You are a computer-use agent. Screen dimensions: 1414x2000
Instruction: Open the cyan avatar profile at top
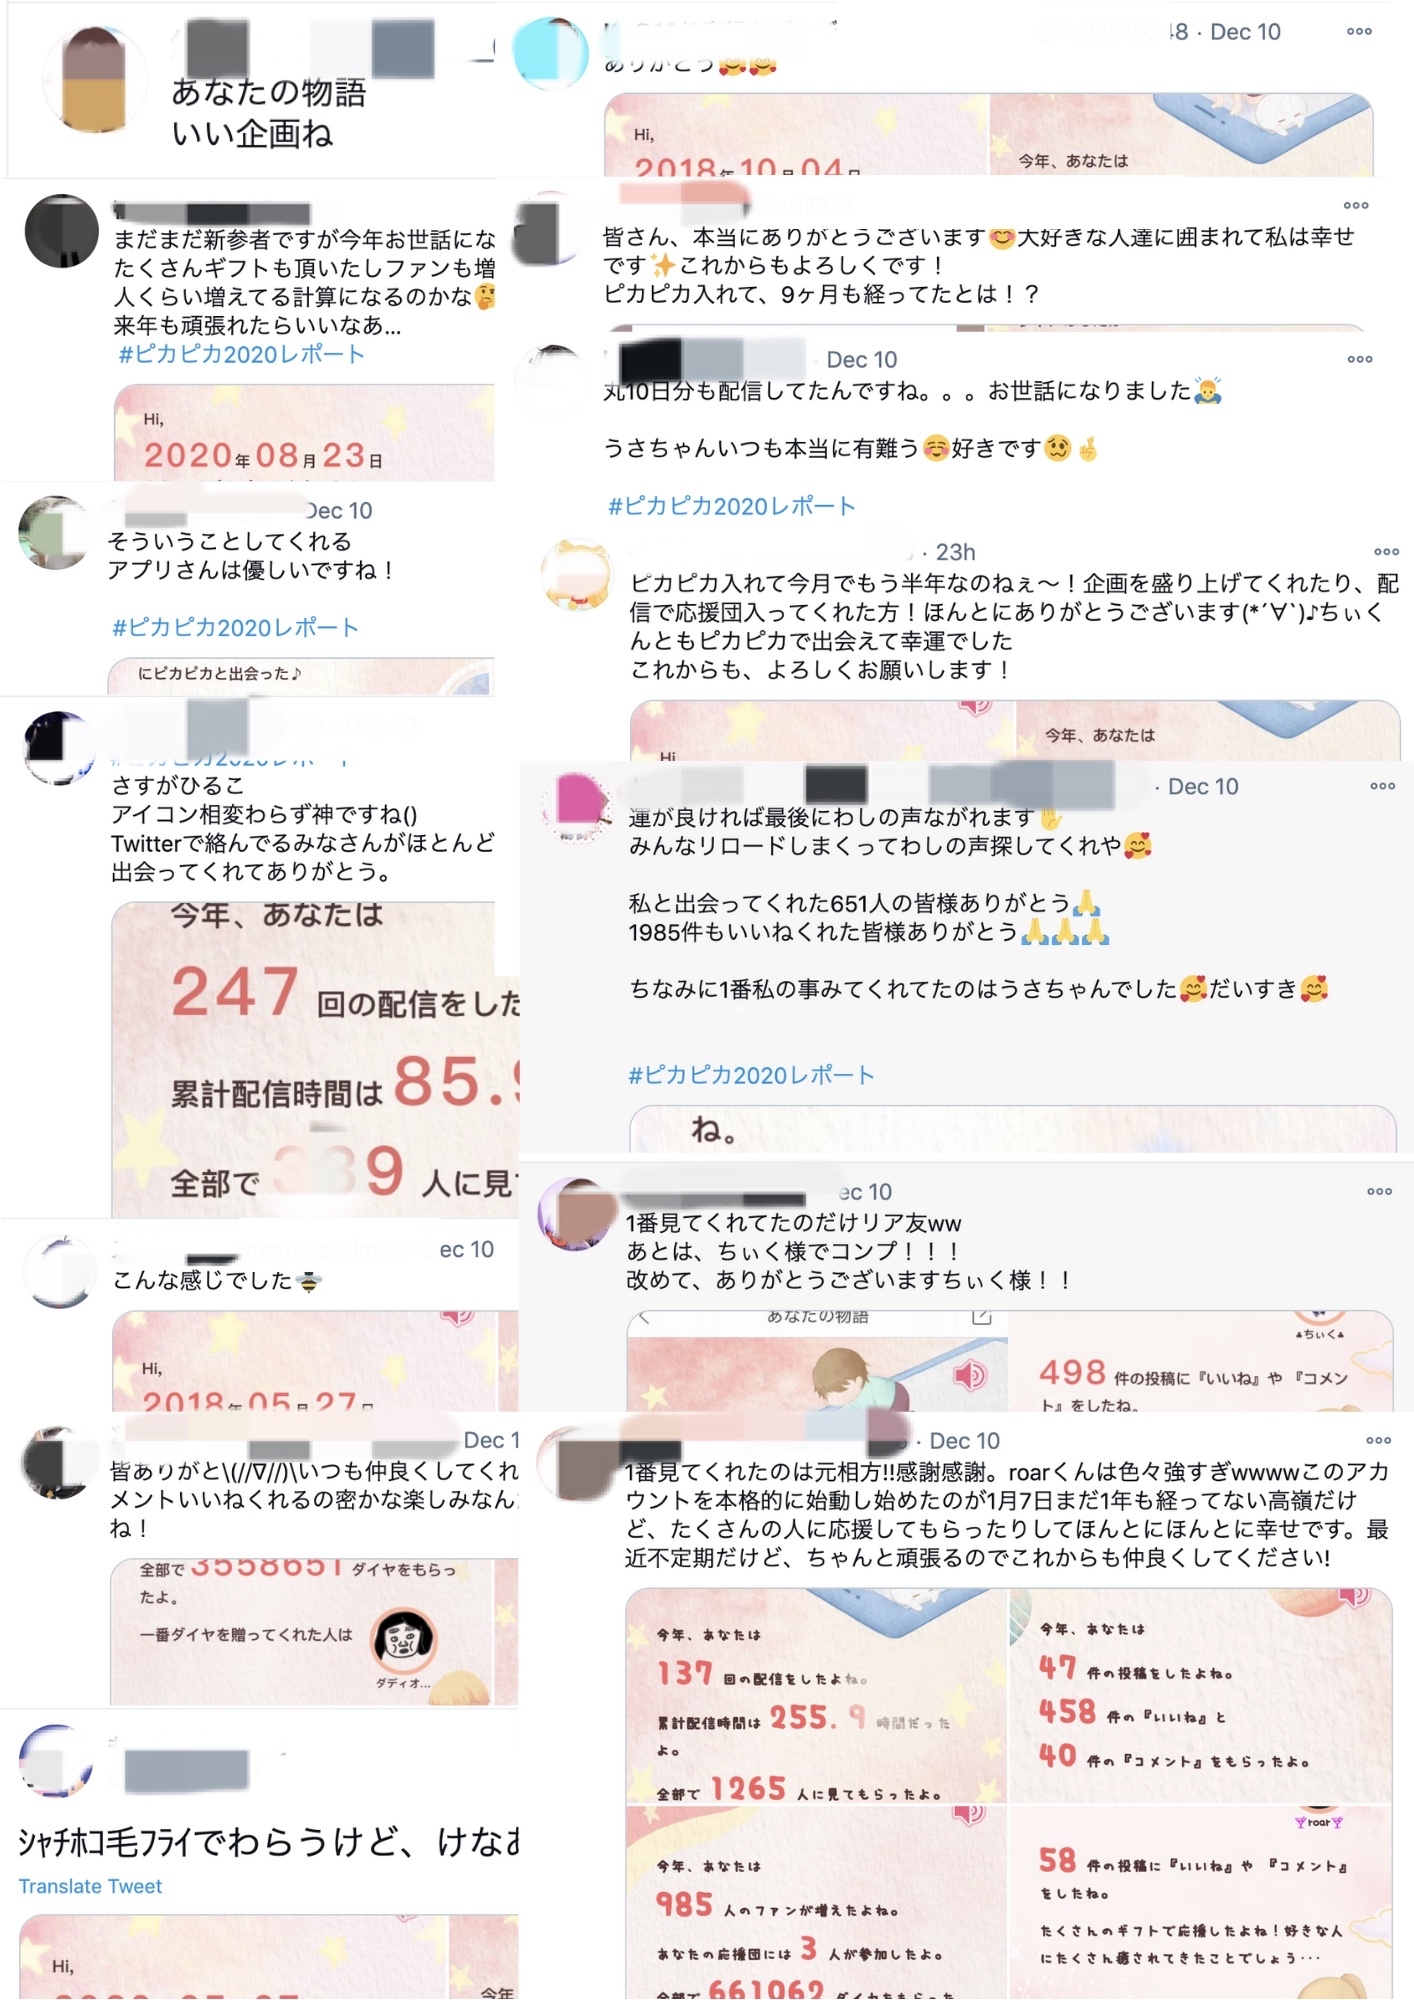[551, 53]
